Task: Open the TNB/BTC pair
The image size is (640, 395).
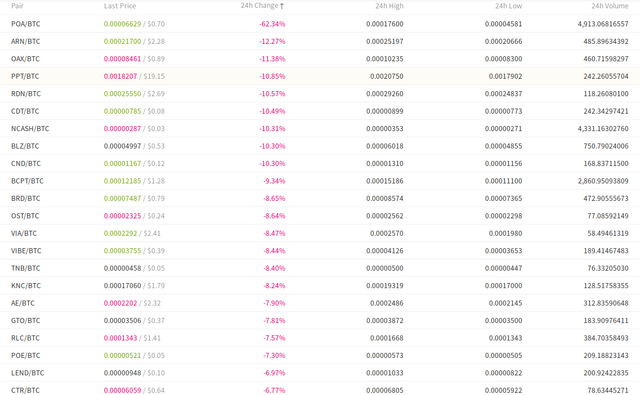Action: pyautogui.click(x=26, y=269)
